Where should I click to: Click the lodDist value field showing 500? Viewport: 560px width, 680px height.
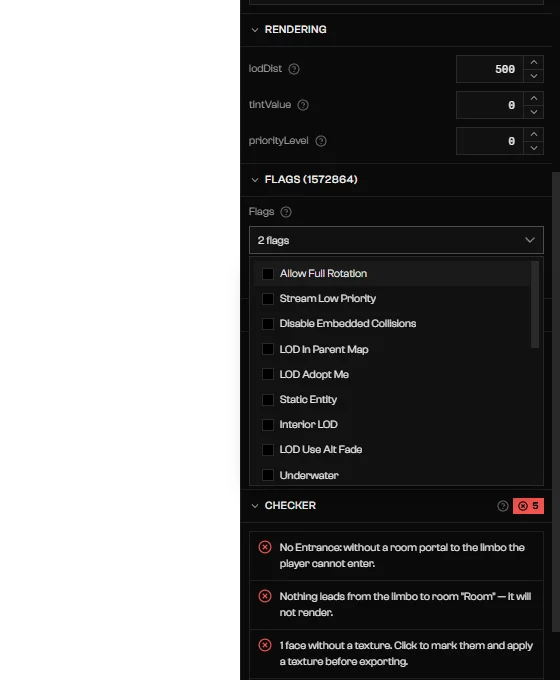[x=490, y=69]
